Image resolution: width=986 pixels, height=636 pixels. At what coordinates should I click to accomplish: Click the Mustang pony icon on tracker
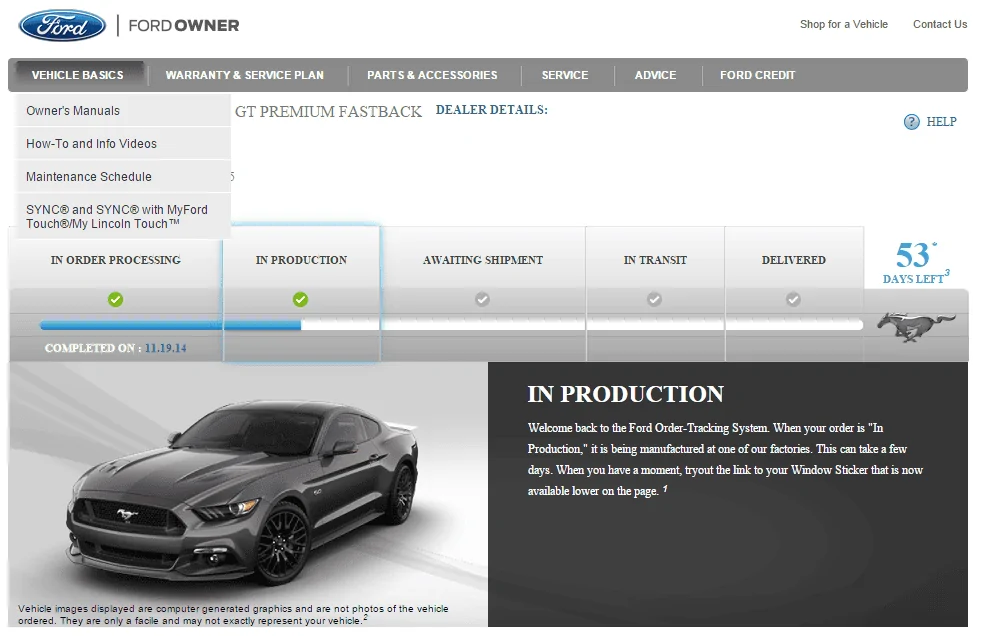(916, 326)
